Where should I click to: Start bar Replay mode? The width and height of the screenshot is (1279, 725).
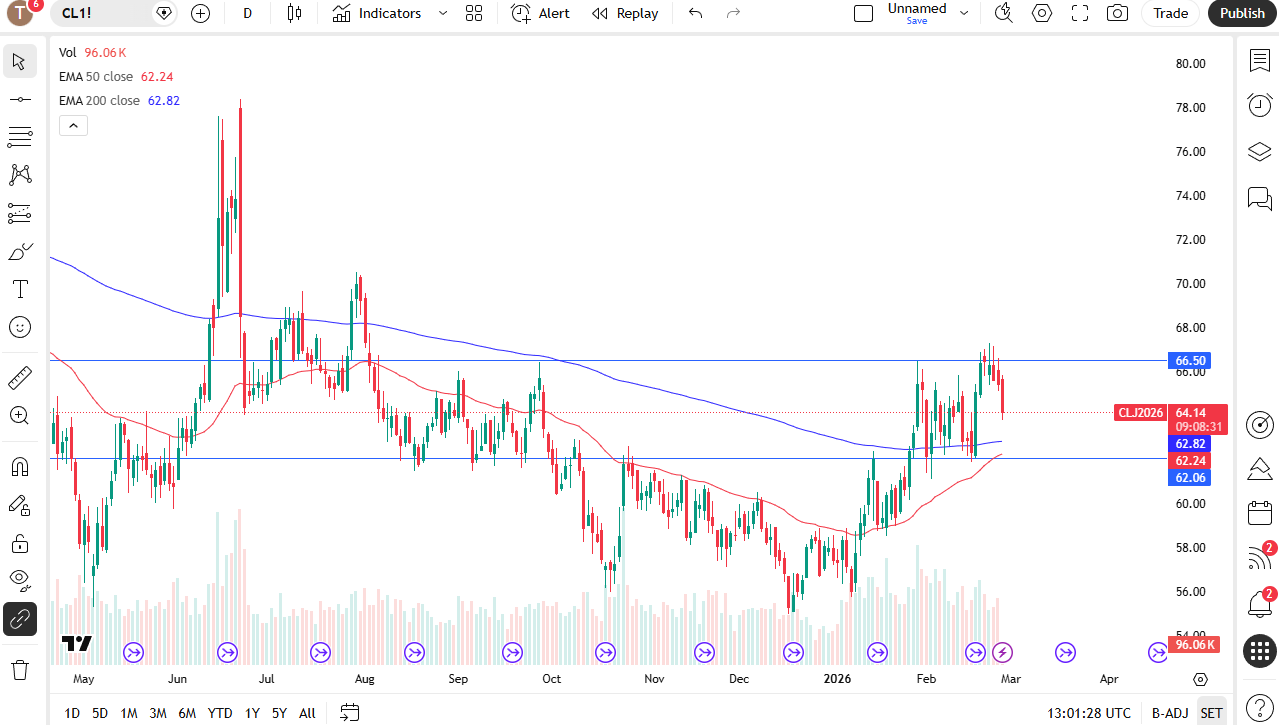(625, 13)
